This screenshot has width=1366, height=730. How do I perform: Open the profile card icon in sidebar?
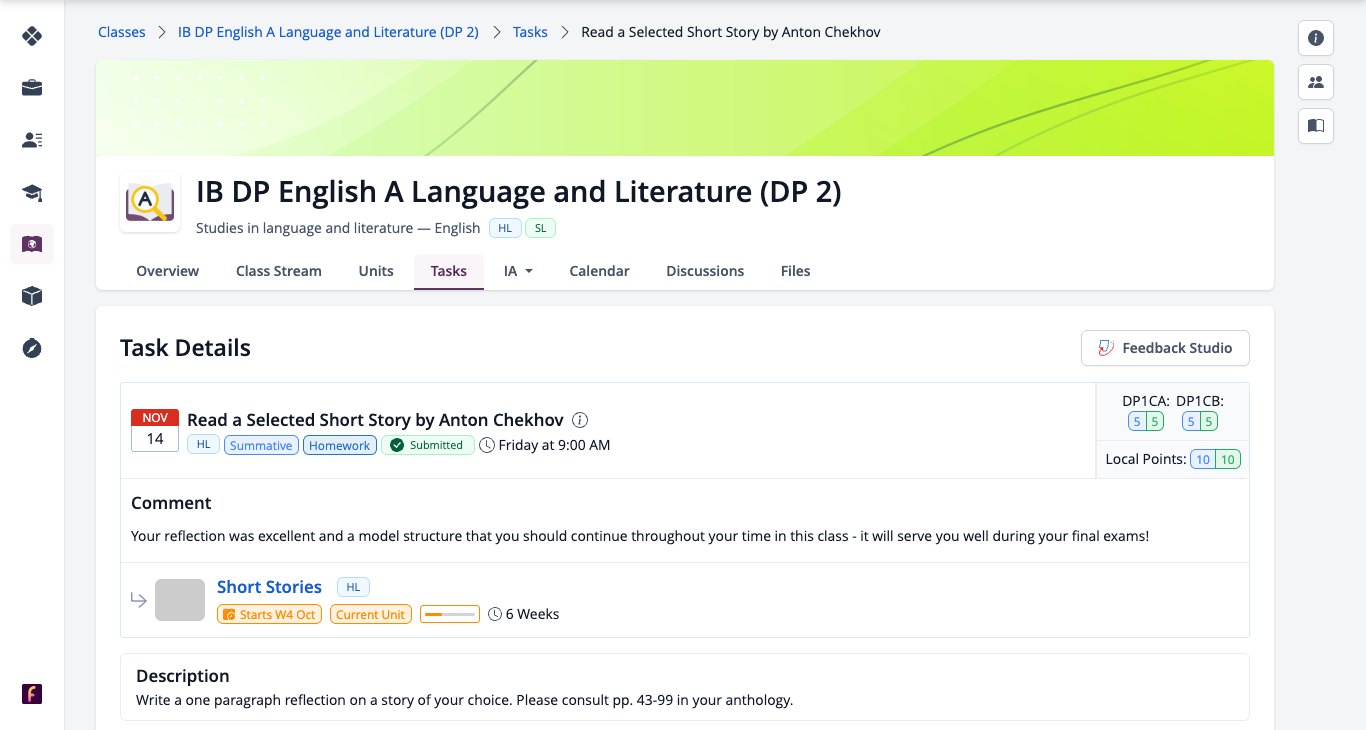tap(32, 140)
